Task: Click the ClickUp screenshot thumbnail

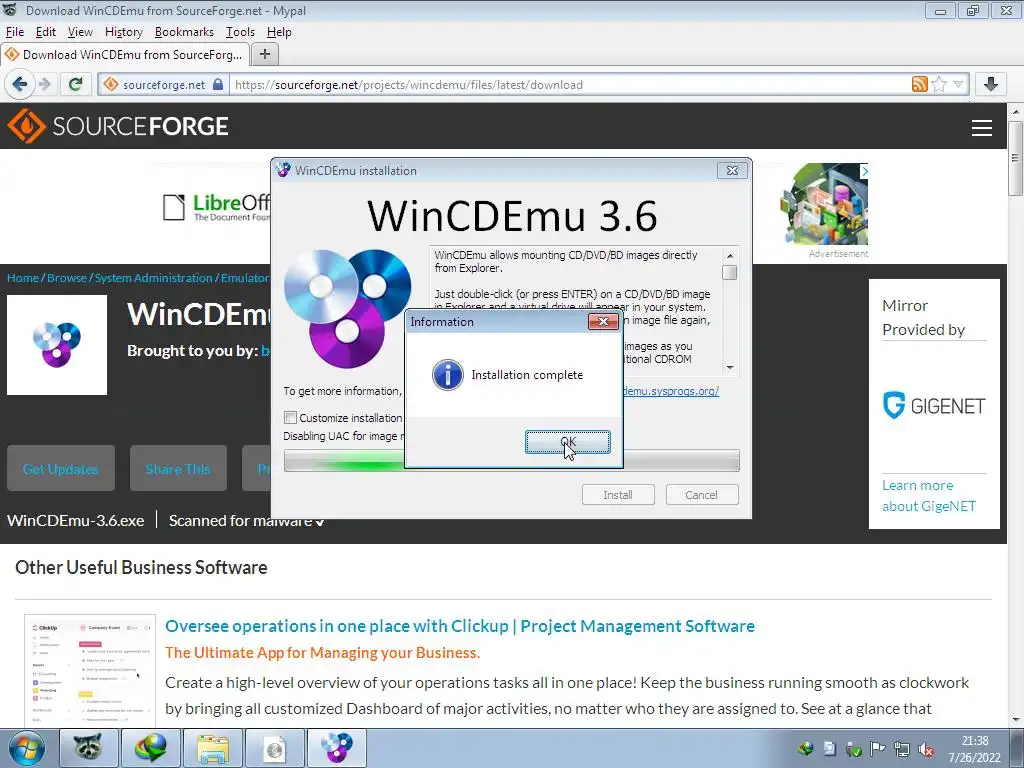Action: click(90, 671)
